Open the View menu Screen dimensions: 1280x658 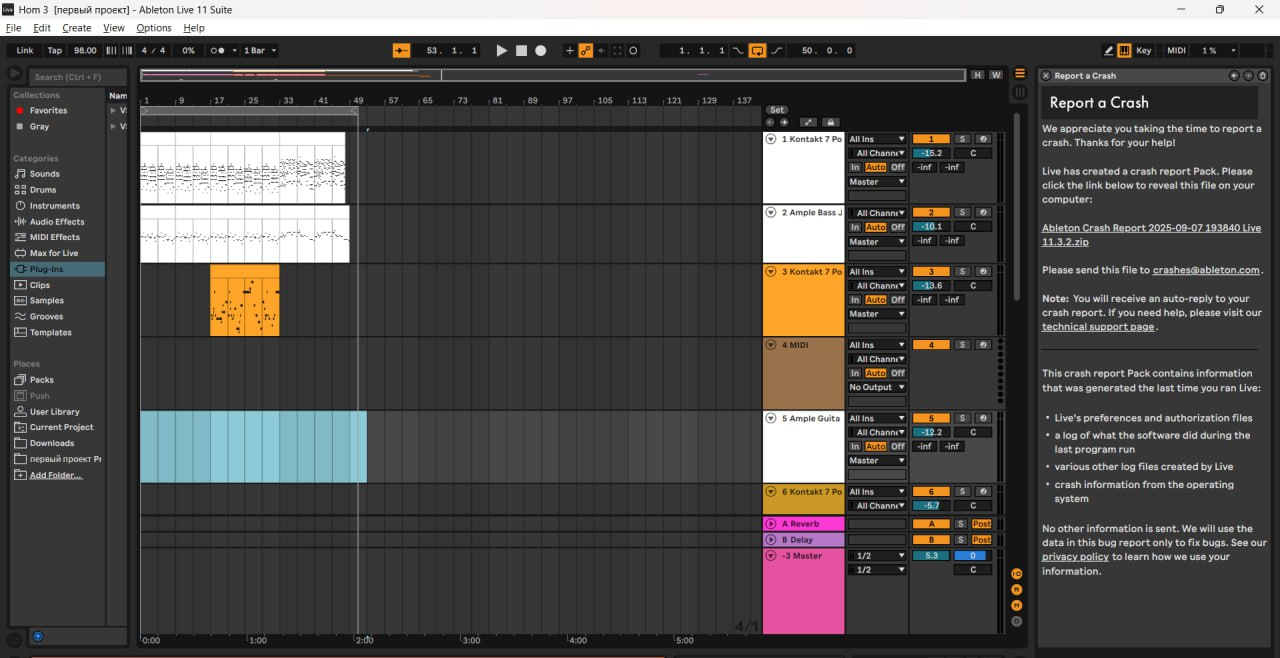[x=114, y=28]
